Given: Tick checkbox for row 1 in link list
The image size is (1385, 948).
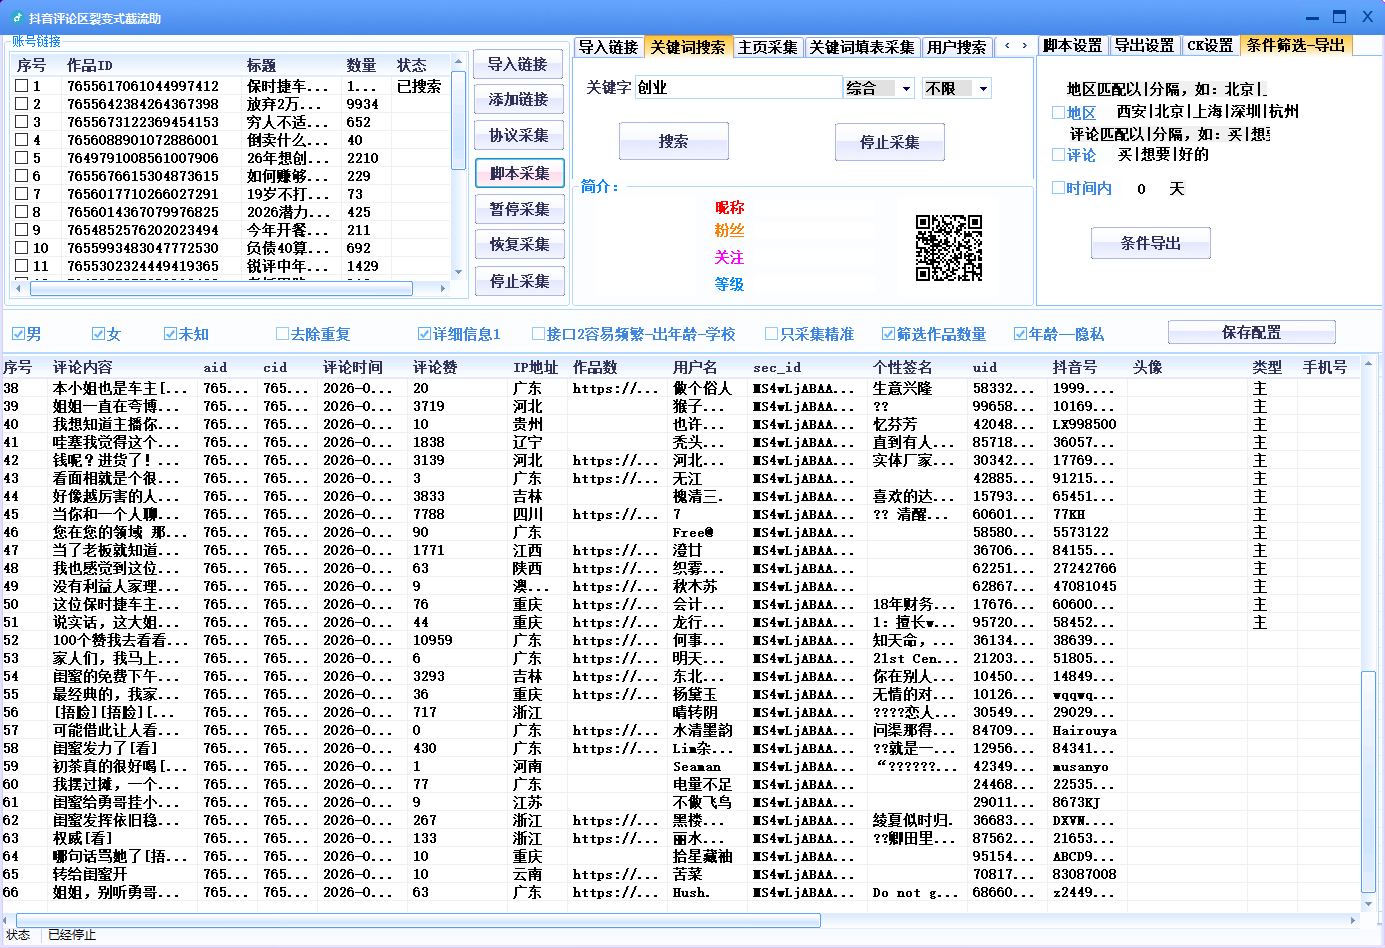Looking at the screenshot, I should tap(21, 86).
